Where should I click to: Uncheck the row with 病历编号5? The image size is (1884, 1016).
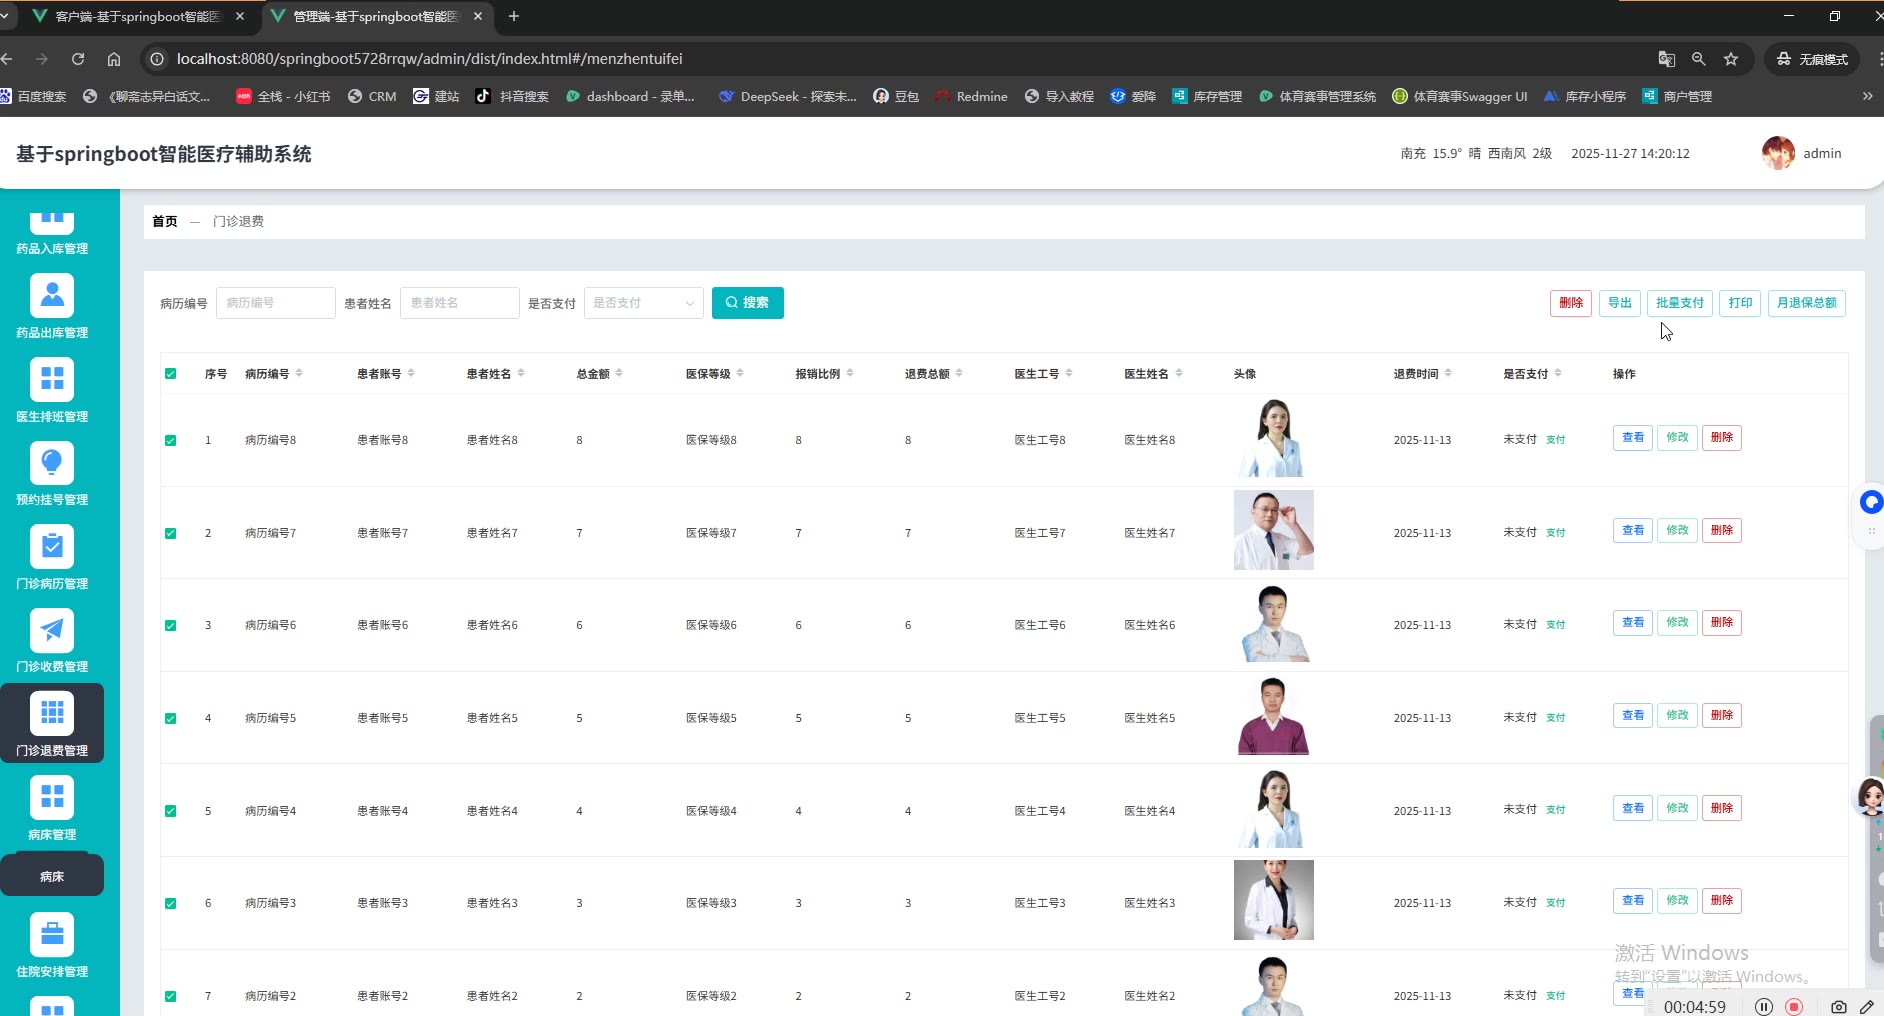pyautogui.click(x=171, y=718)
